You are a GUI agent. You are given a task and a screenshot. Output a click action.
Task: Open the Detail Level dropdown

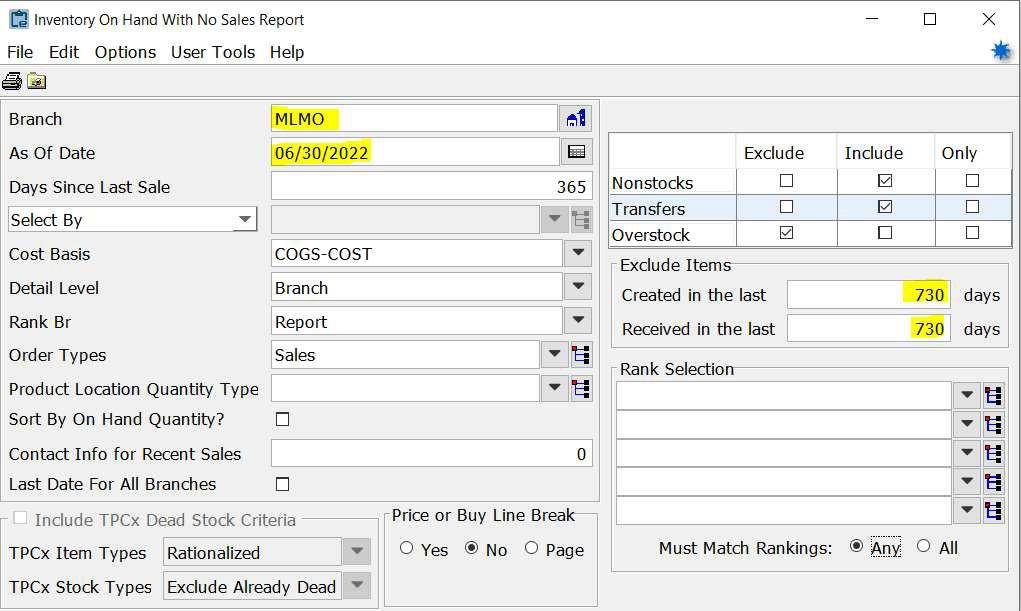click(577, 288)
